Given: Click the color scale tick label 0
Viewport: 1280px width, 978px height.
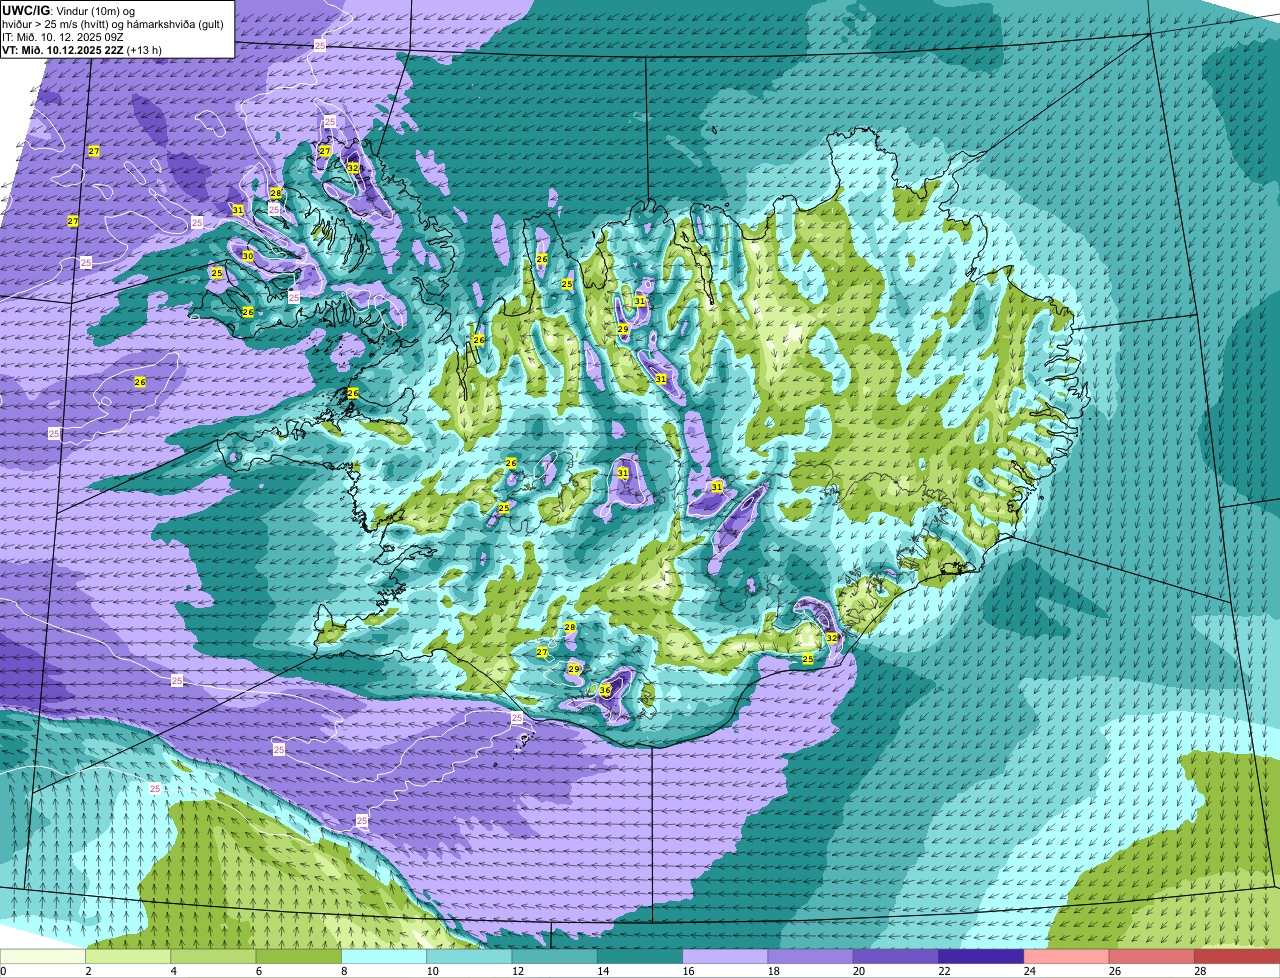Looking at the screenshot, I should [x=4, y=971].
